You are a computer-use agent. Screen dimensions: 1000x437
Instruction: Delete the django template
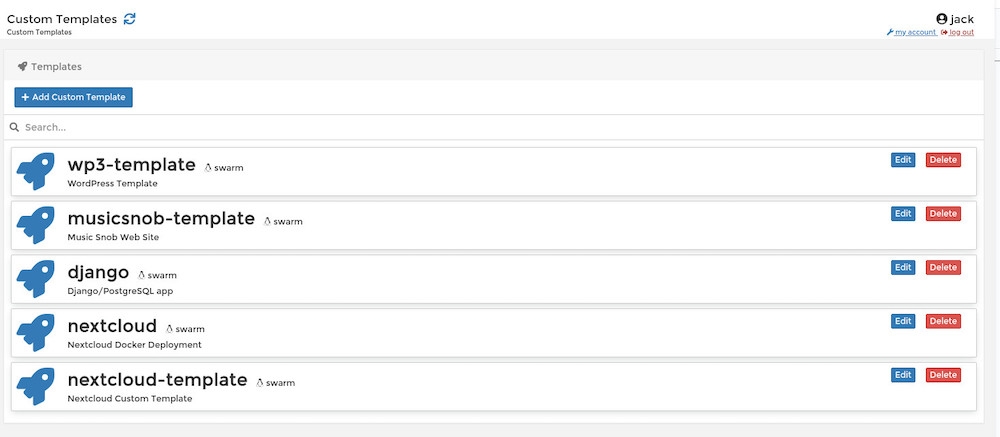point(943,267)
